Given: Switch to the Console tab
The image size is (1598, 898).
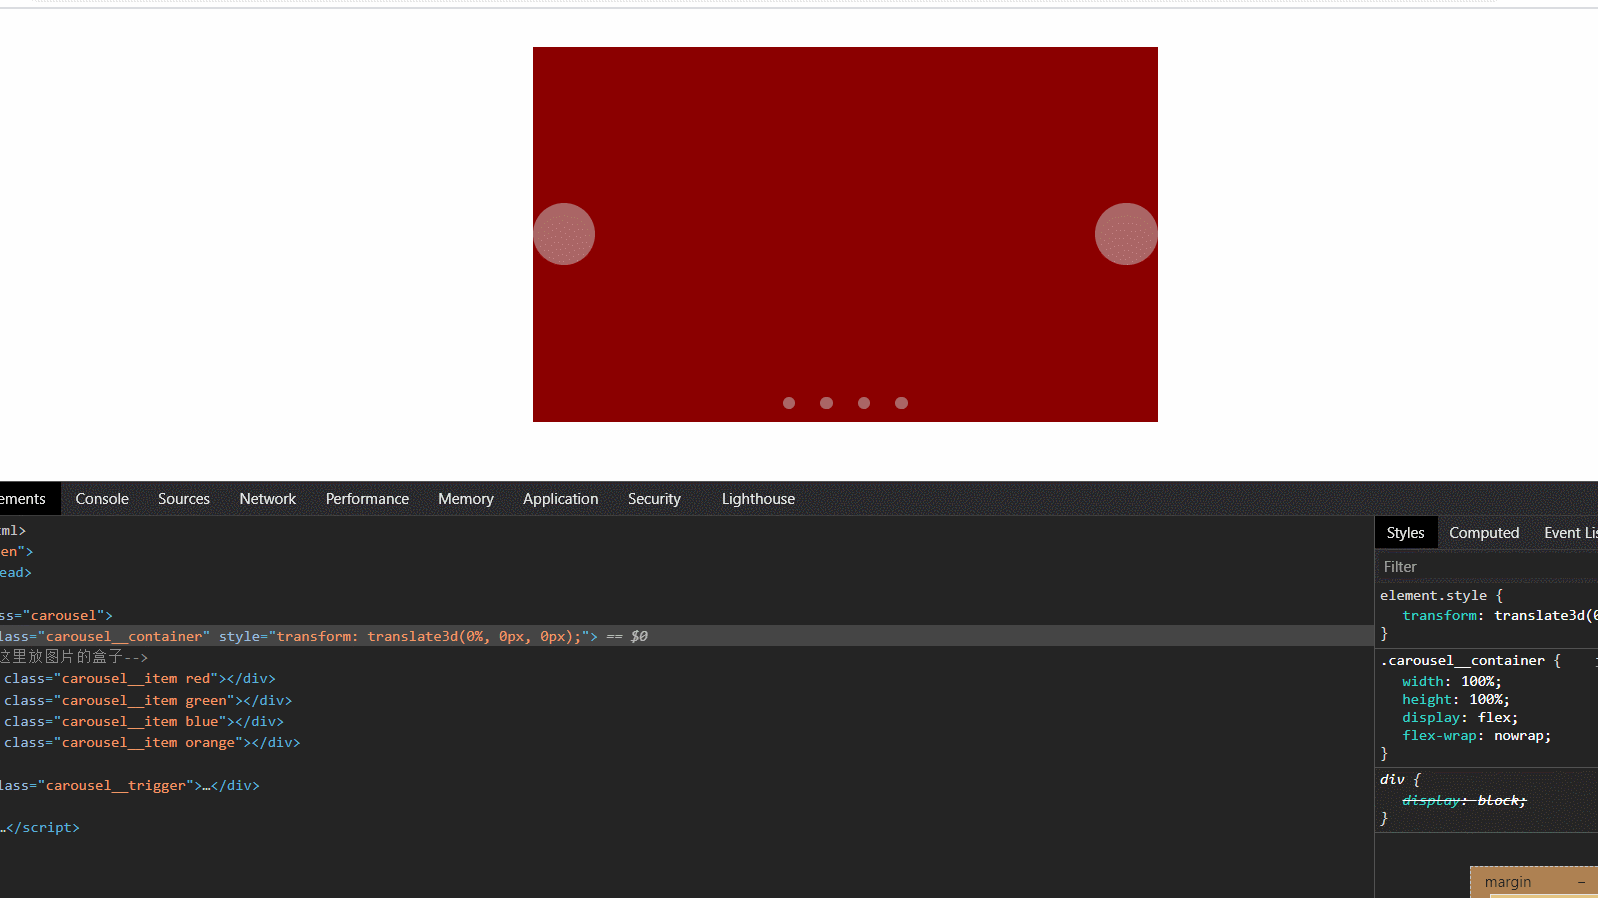Looking at the screenshot, I should 102,499.
